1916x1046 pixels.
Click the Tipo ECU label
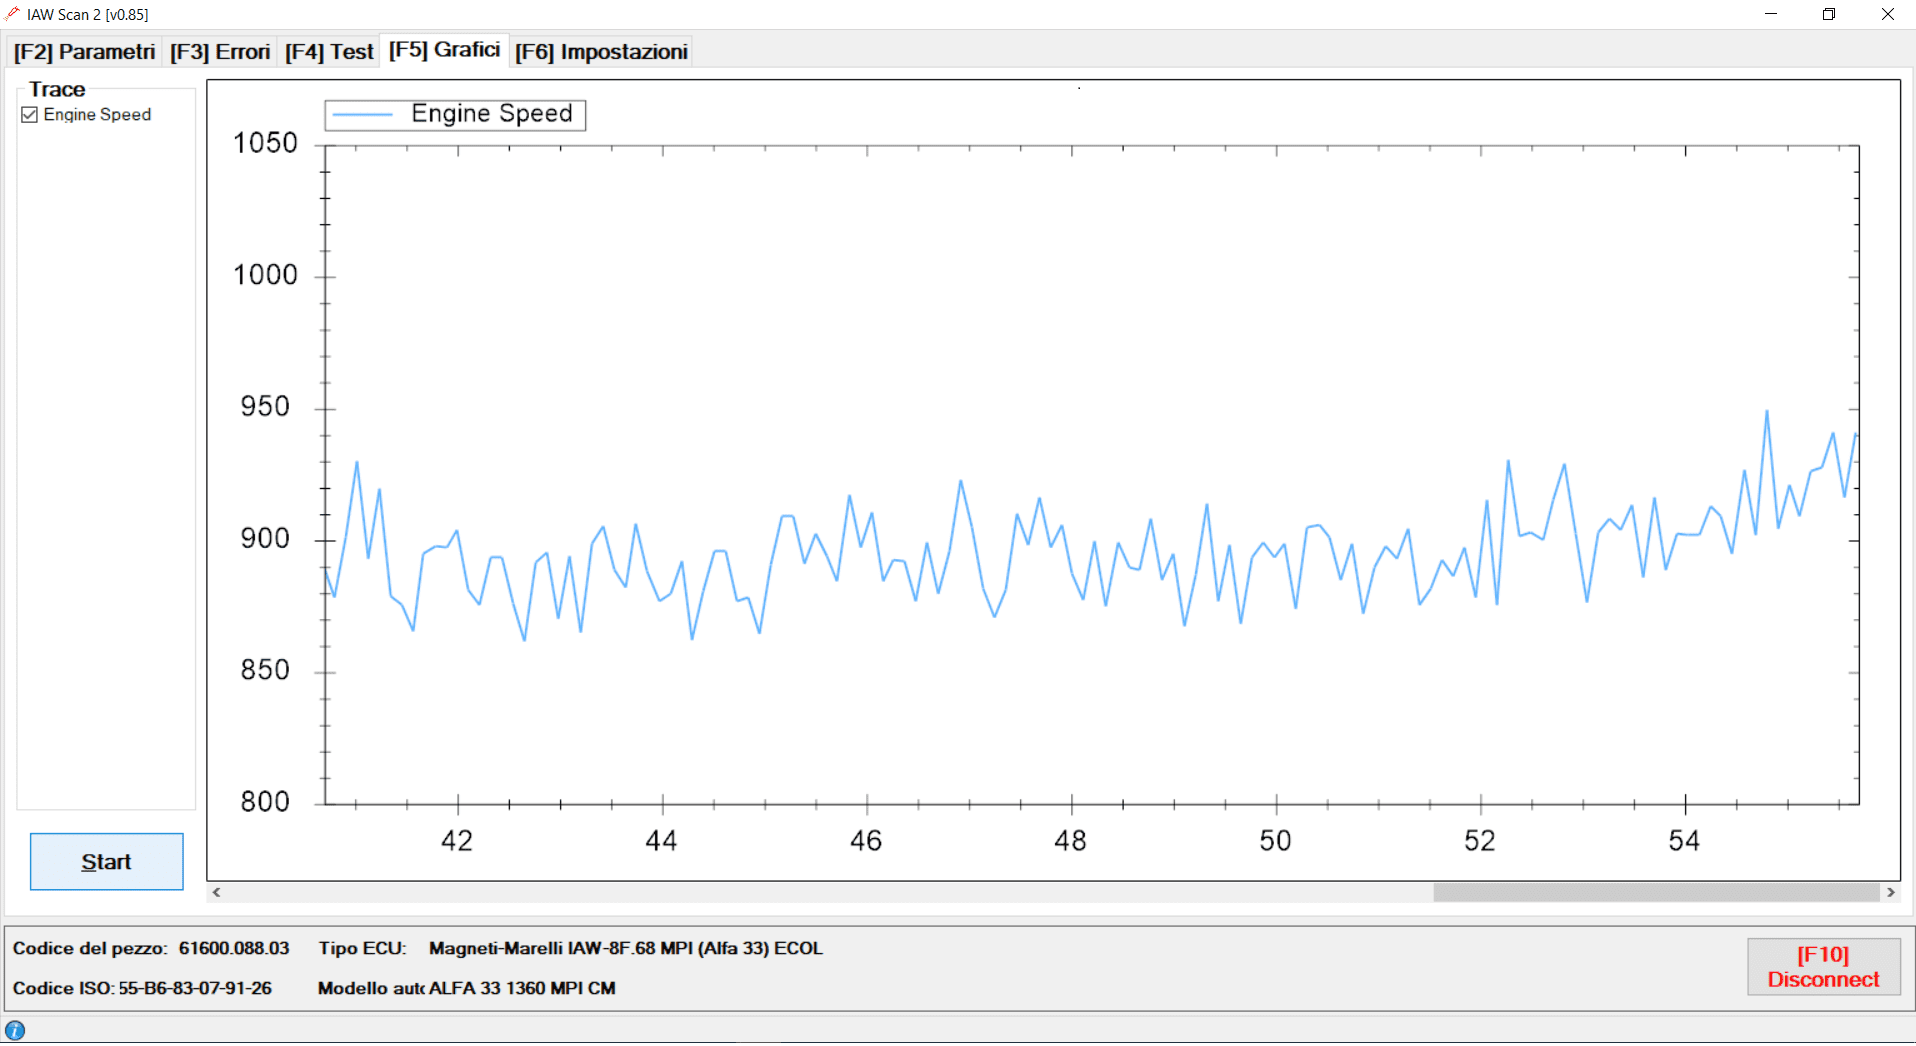pos(363,948)
